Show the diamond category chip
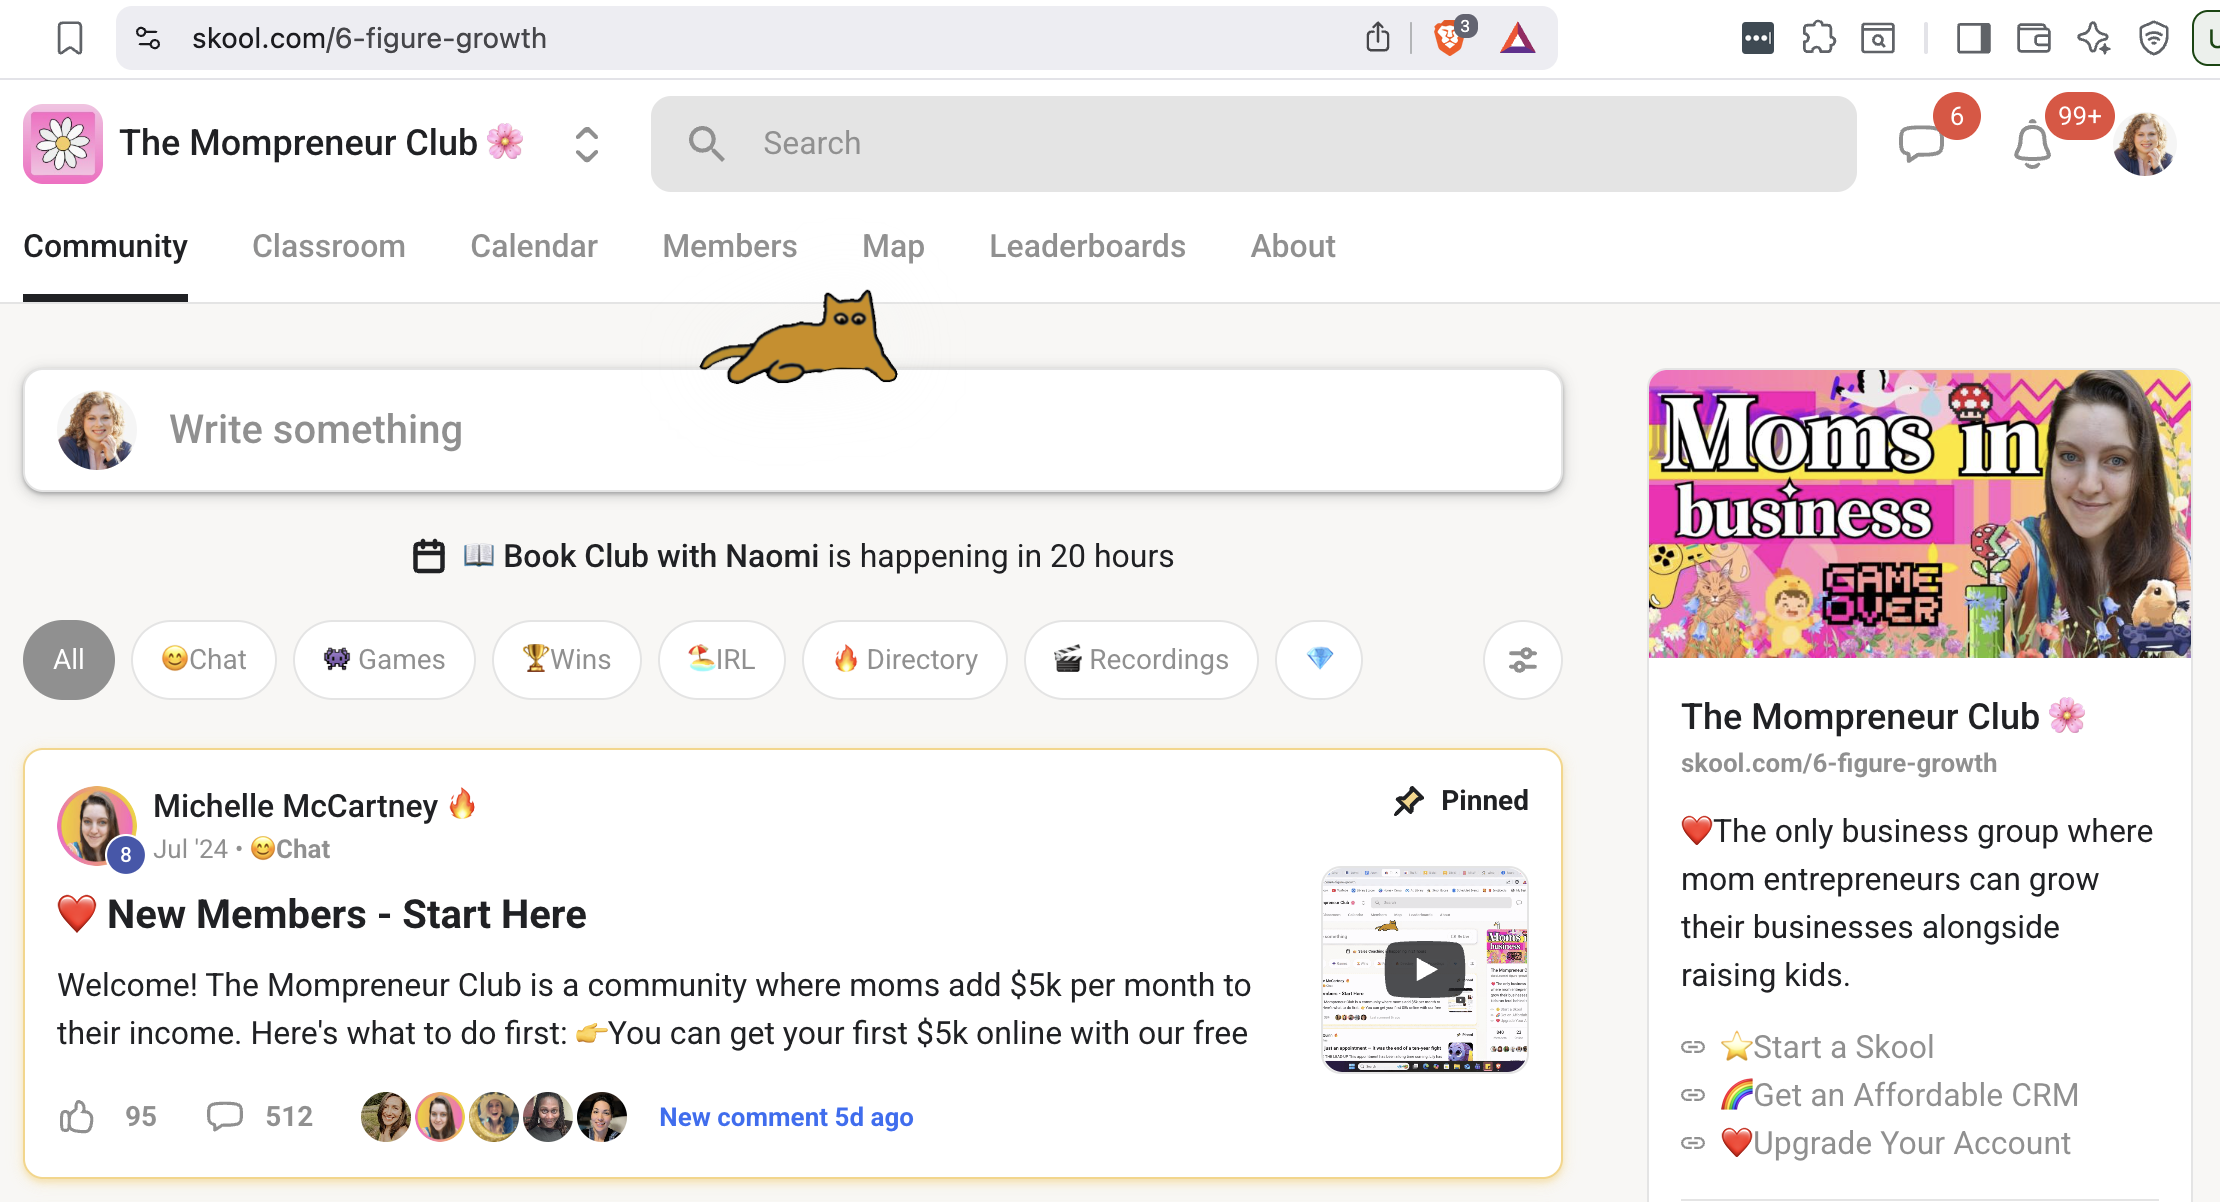 coord(1319,659)
